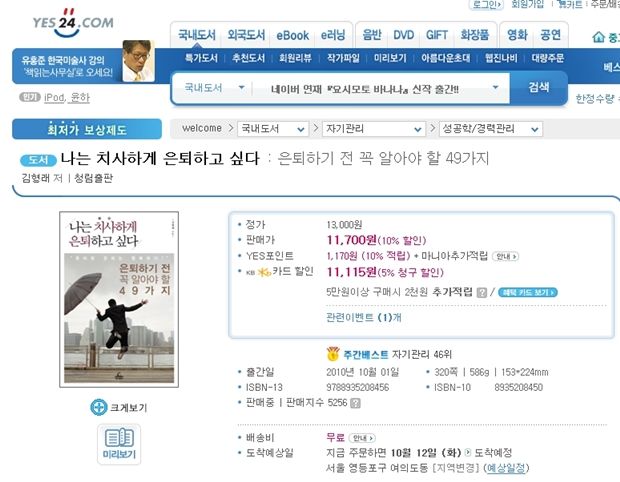Click the home icon at top right

click(598, 37)
